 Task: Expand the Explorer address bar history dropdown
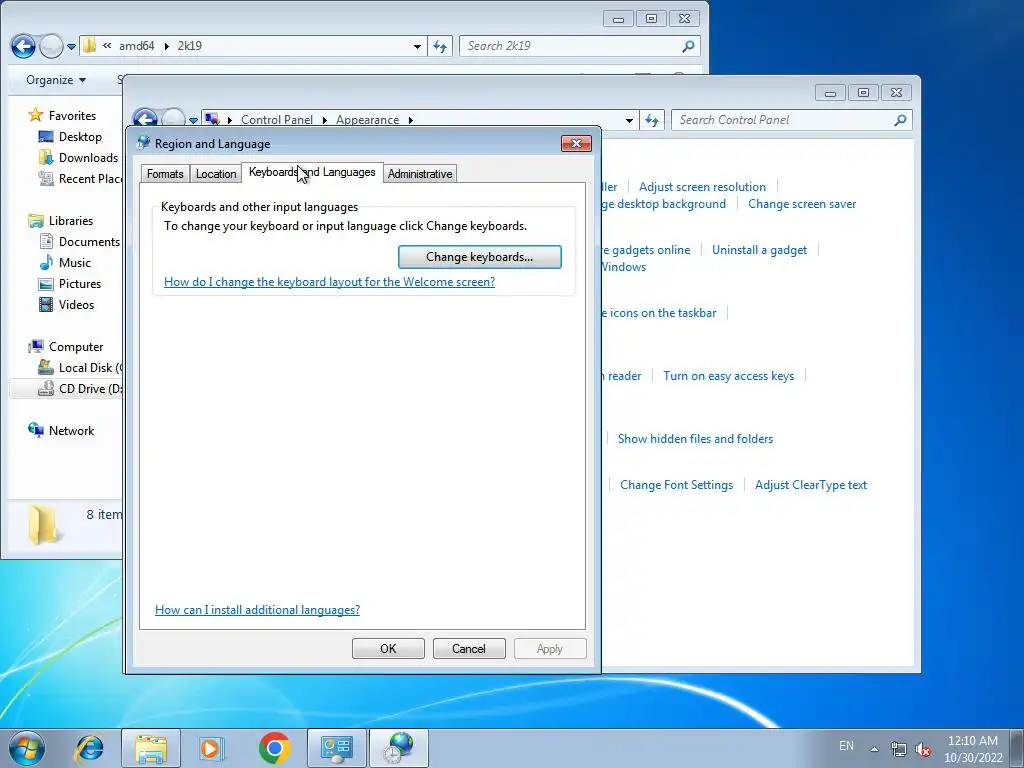(417, 46)
